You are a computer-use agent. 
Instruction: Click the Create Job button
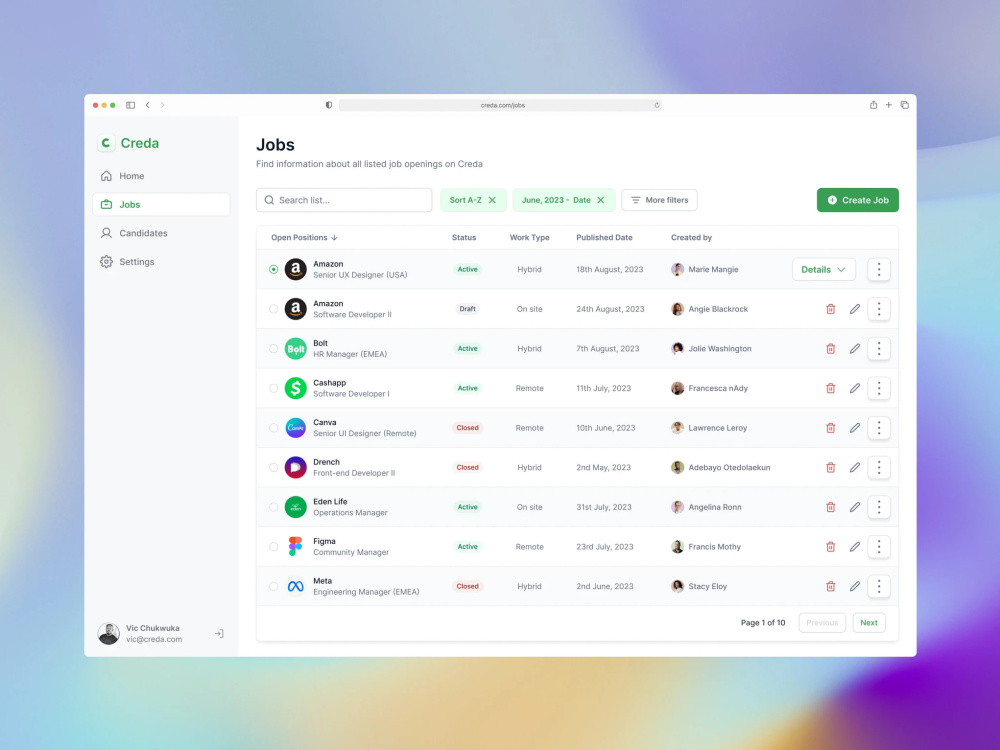tap(858, 200)
